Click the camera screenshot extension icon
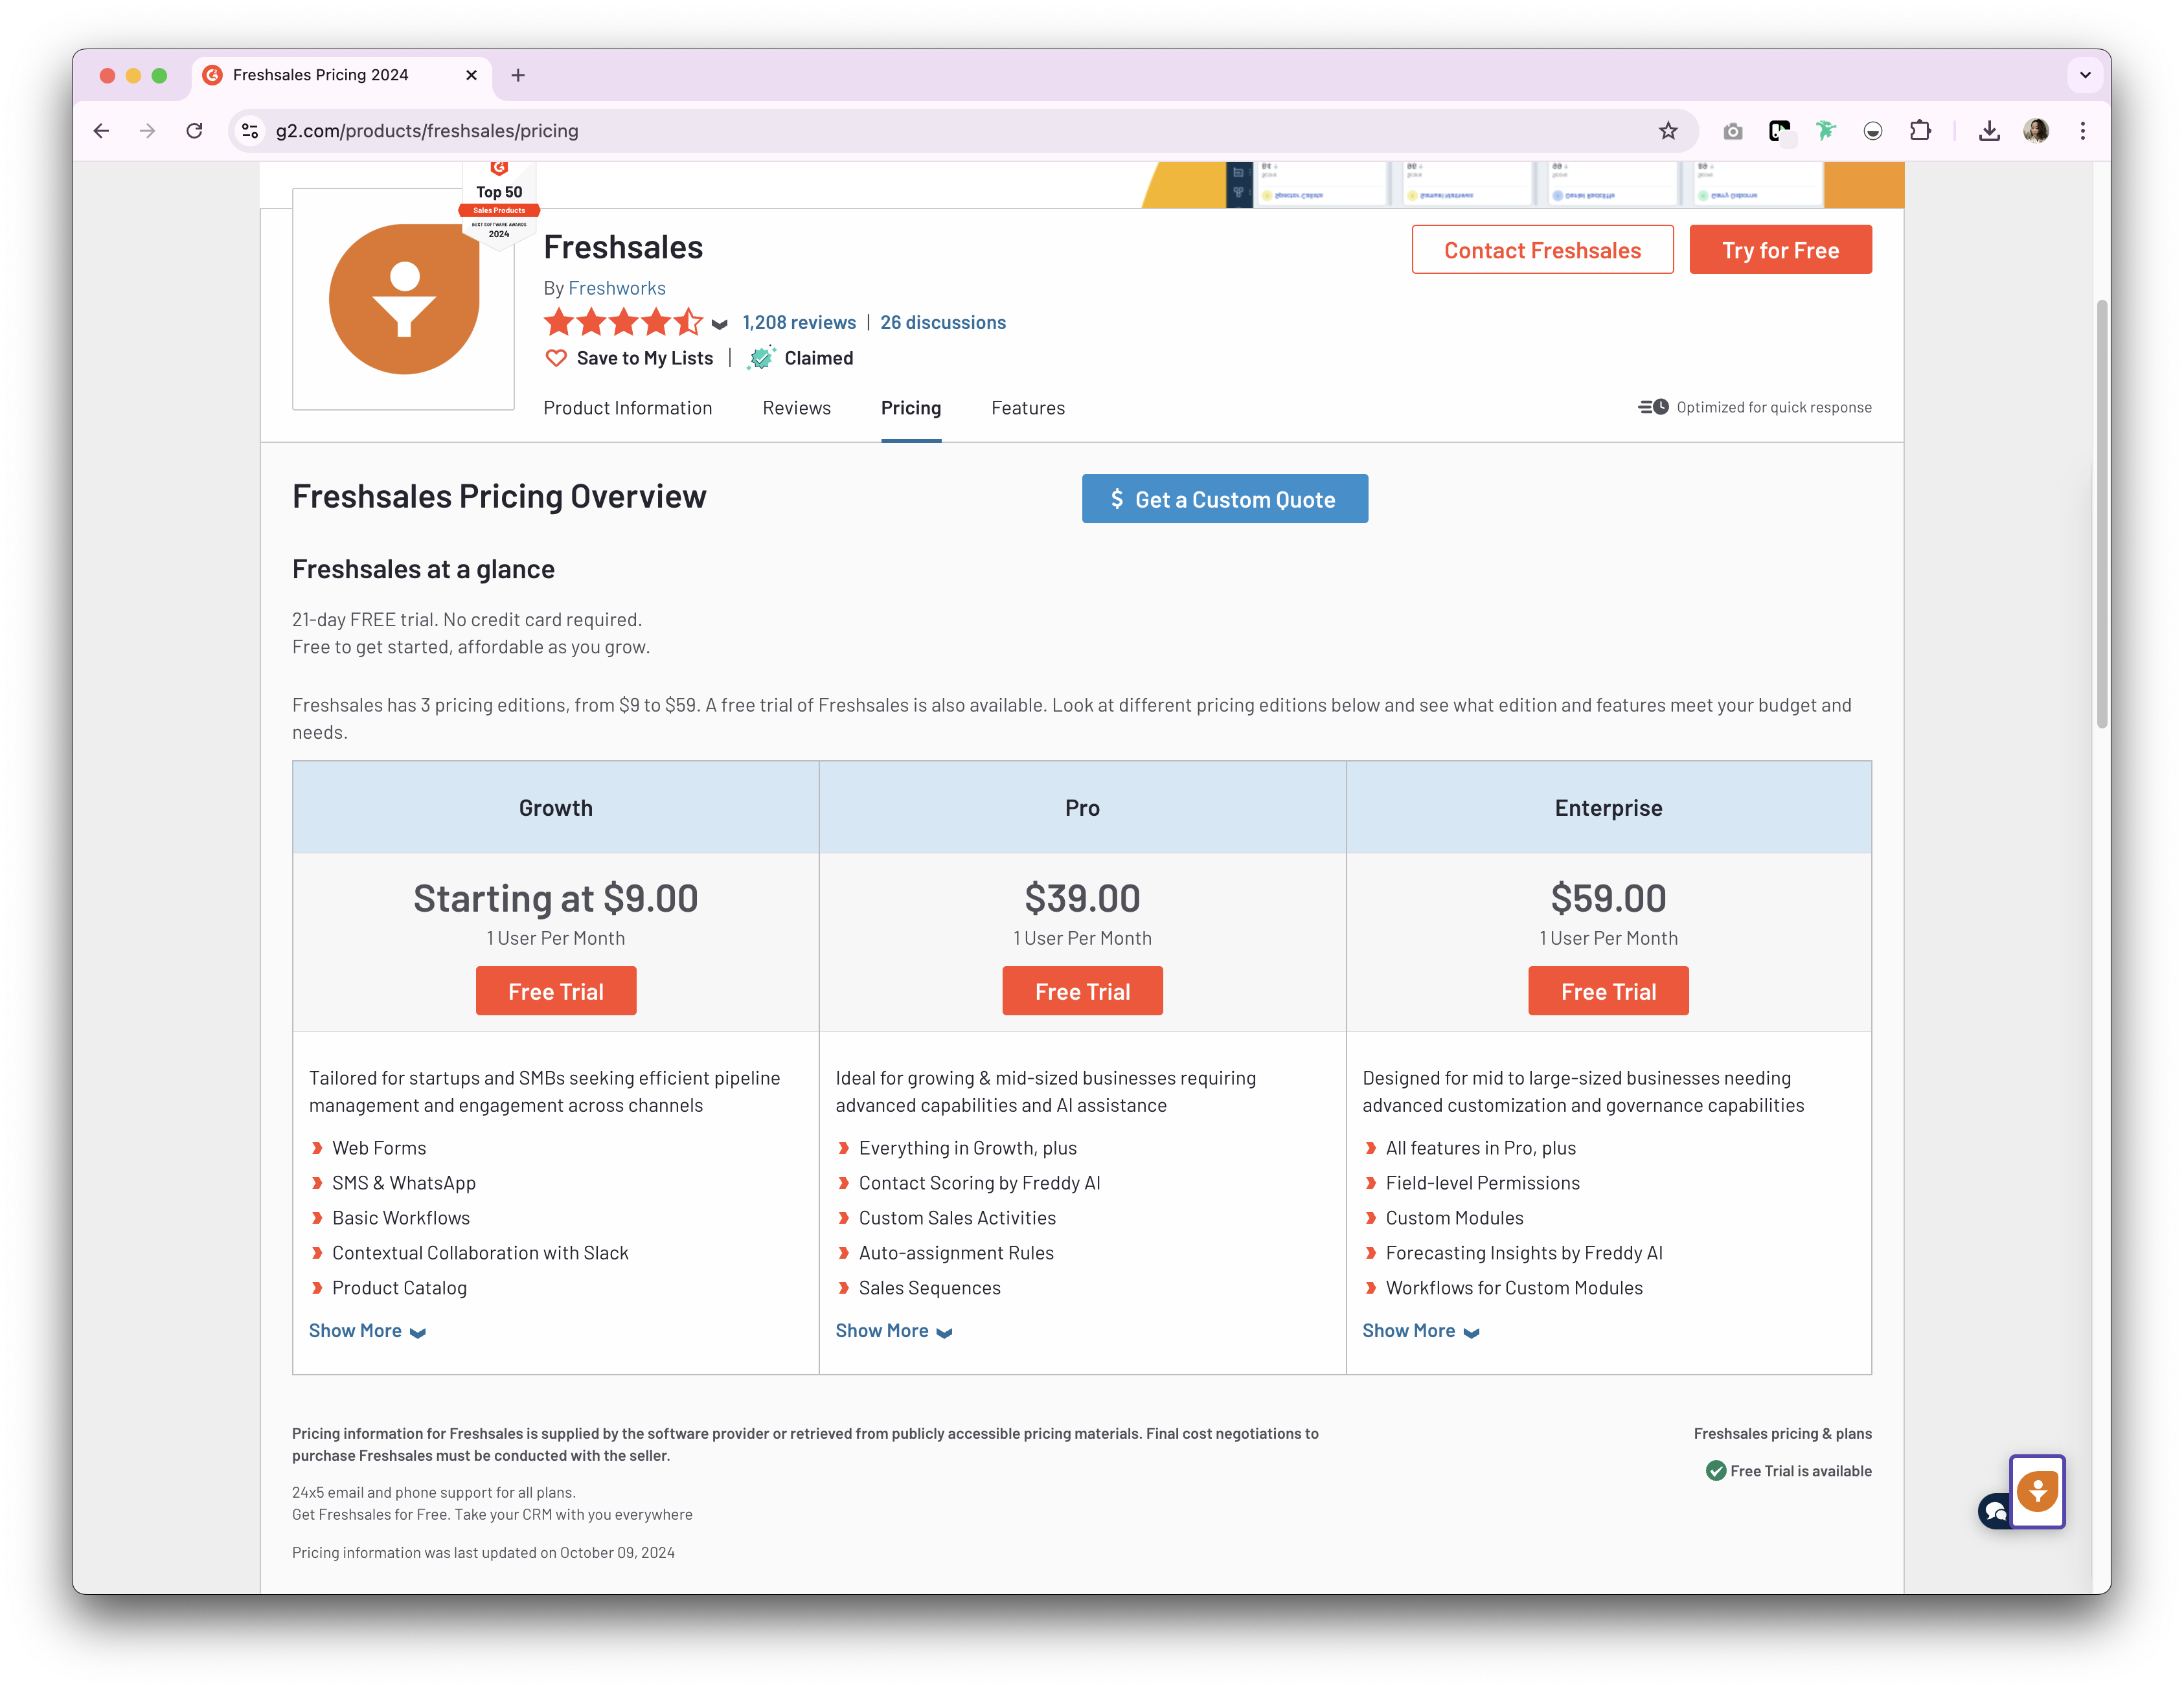 [1733, 131]
